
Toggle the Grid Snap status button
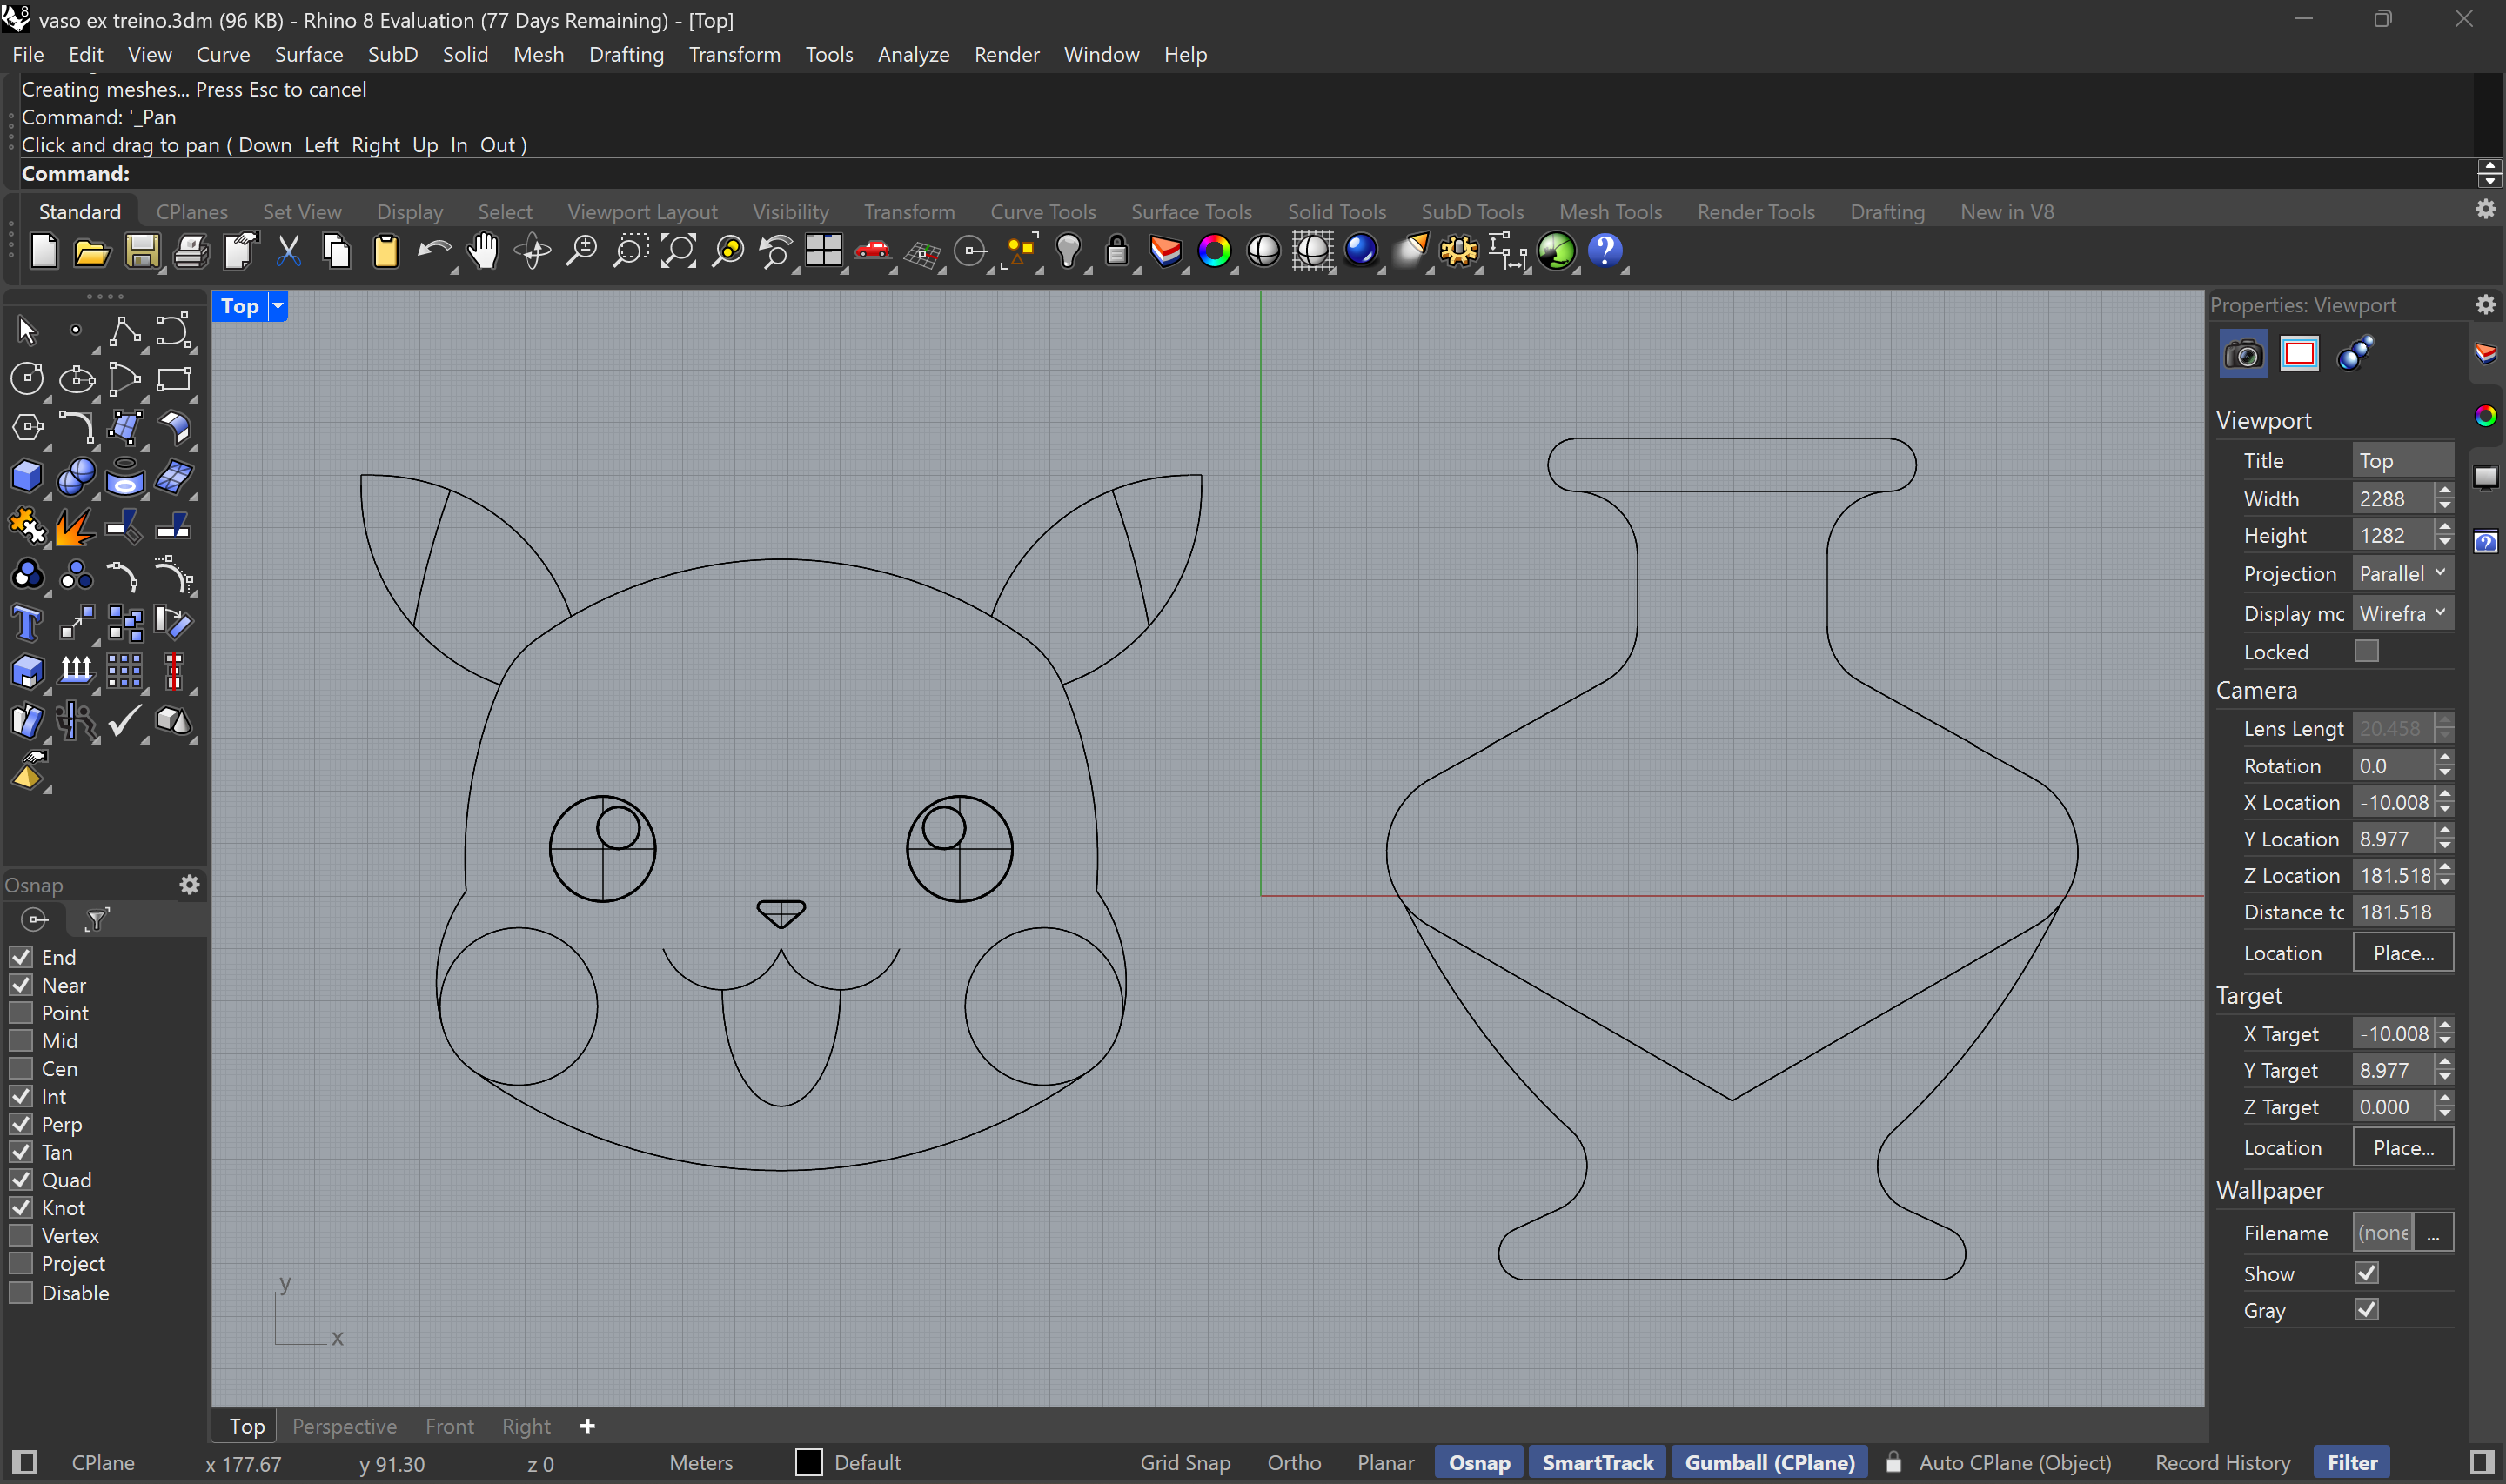[1185, 1463]
